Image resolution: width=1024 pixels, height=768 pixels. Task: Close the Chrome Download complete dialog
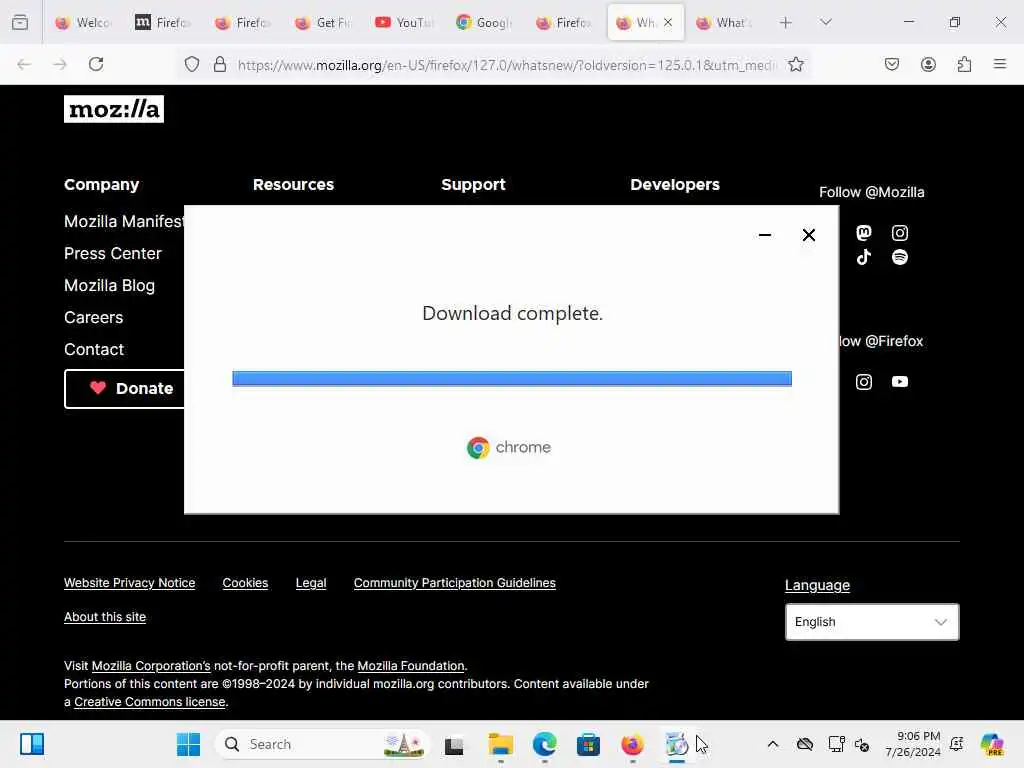(x=808, y=234)
